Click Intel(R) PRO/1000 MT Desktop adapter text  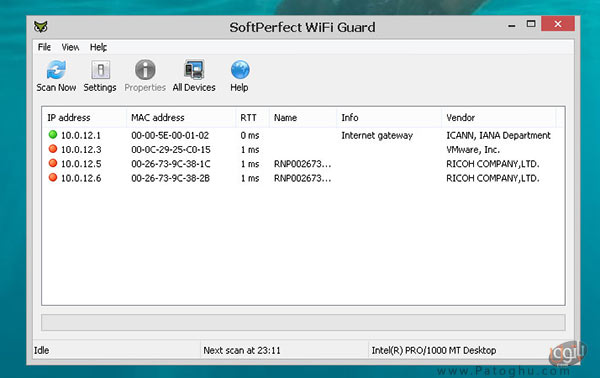[x=434, y=350]
